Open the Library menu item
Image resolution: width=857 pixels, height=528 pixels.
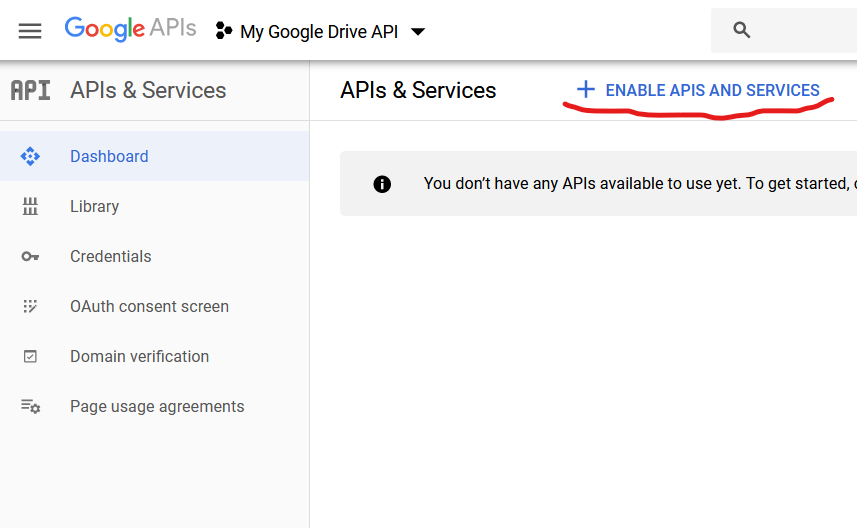click(x=94, y=206)
